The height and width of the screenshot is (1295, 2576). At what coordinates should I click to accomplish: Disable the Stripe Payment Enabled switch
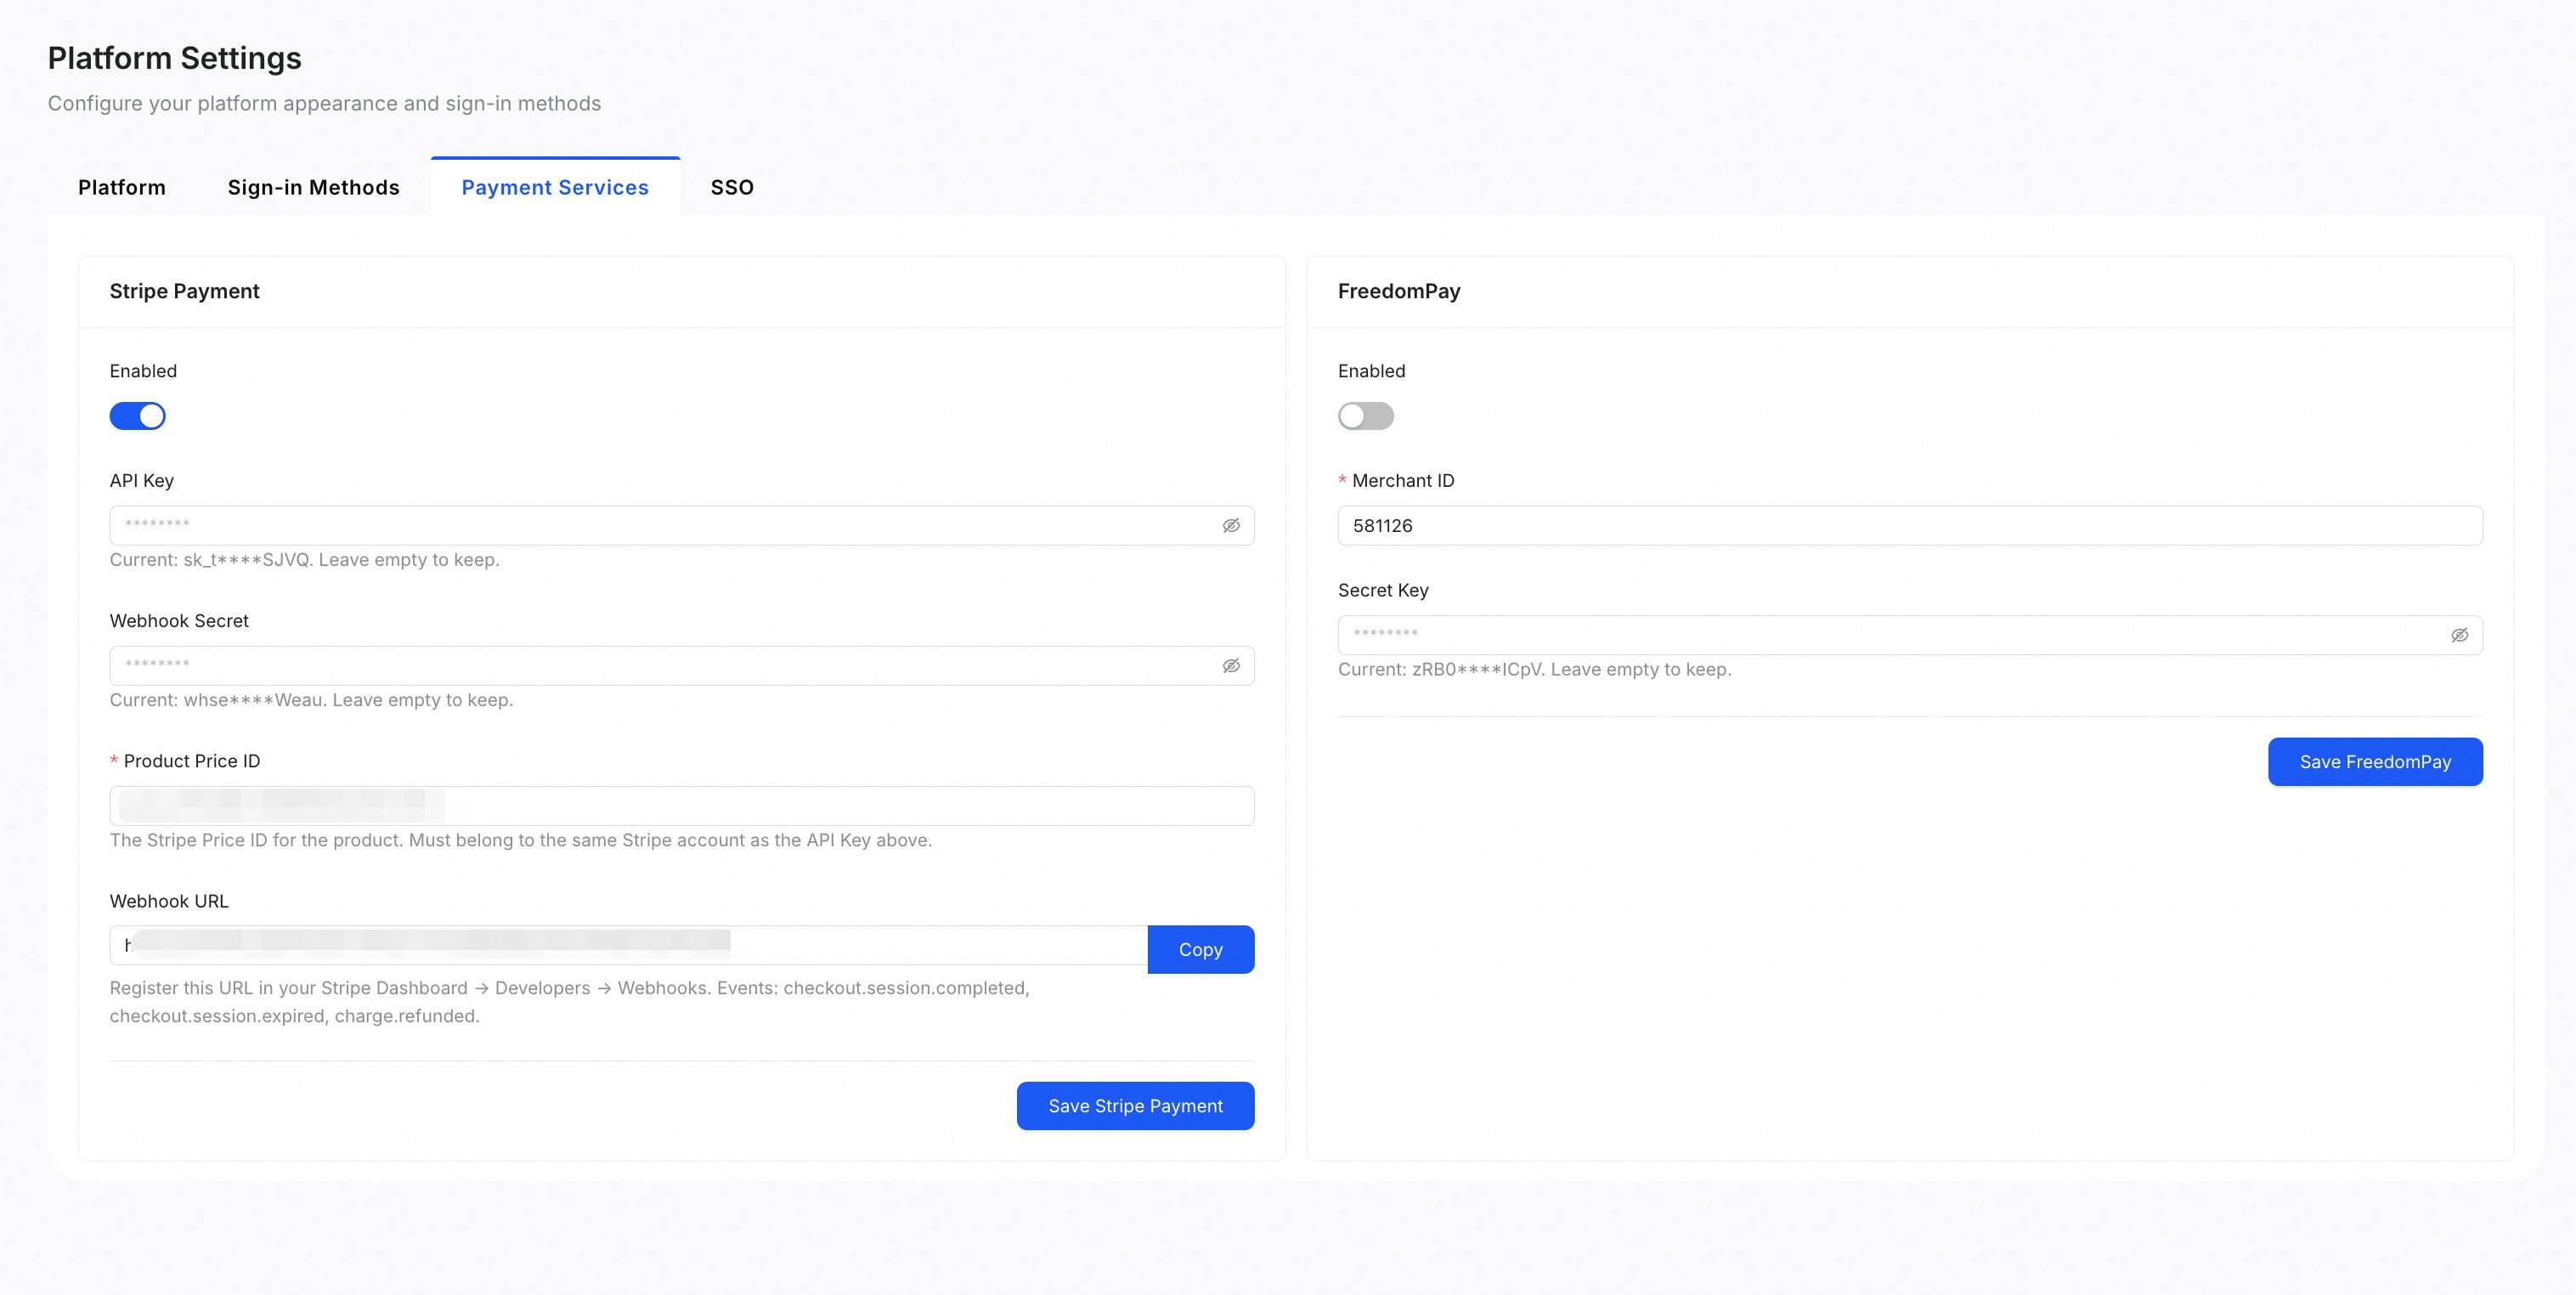137,416
